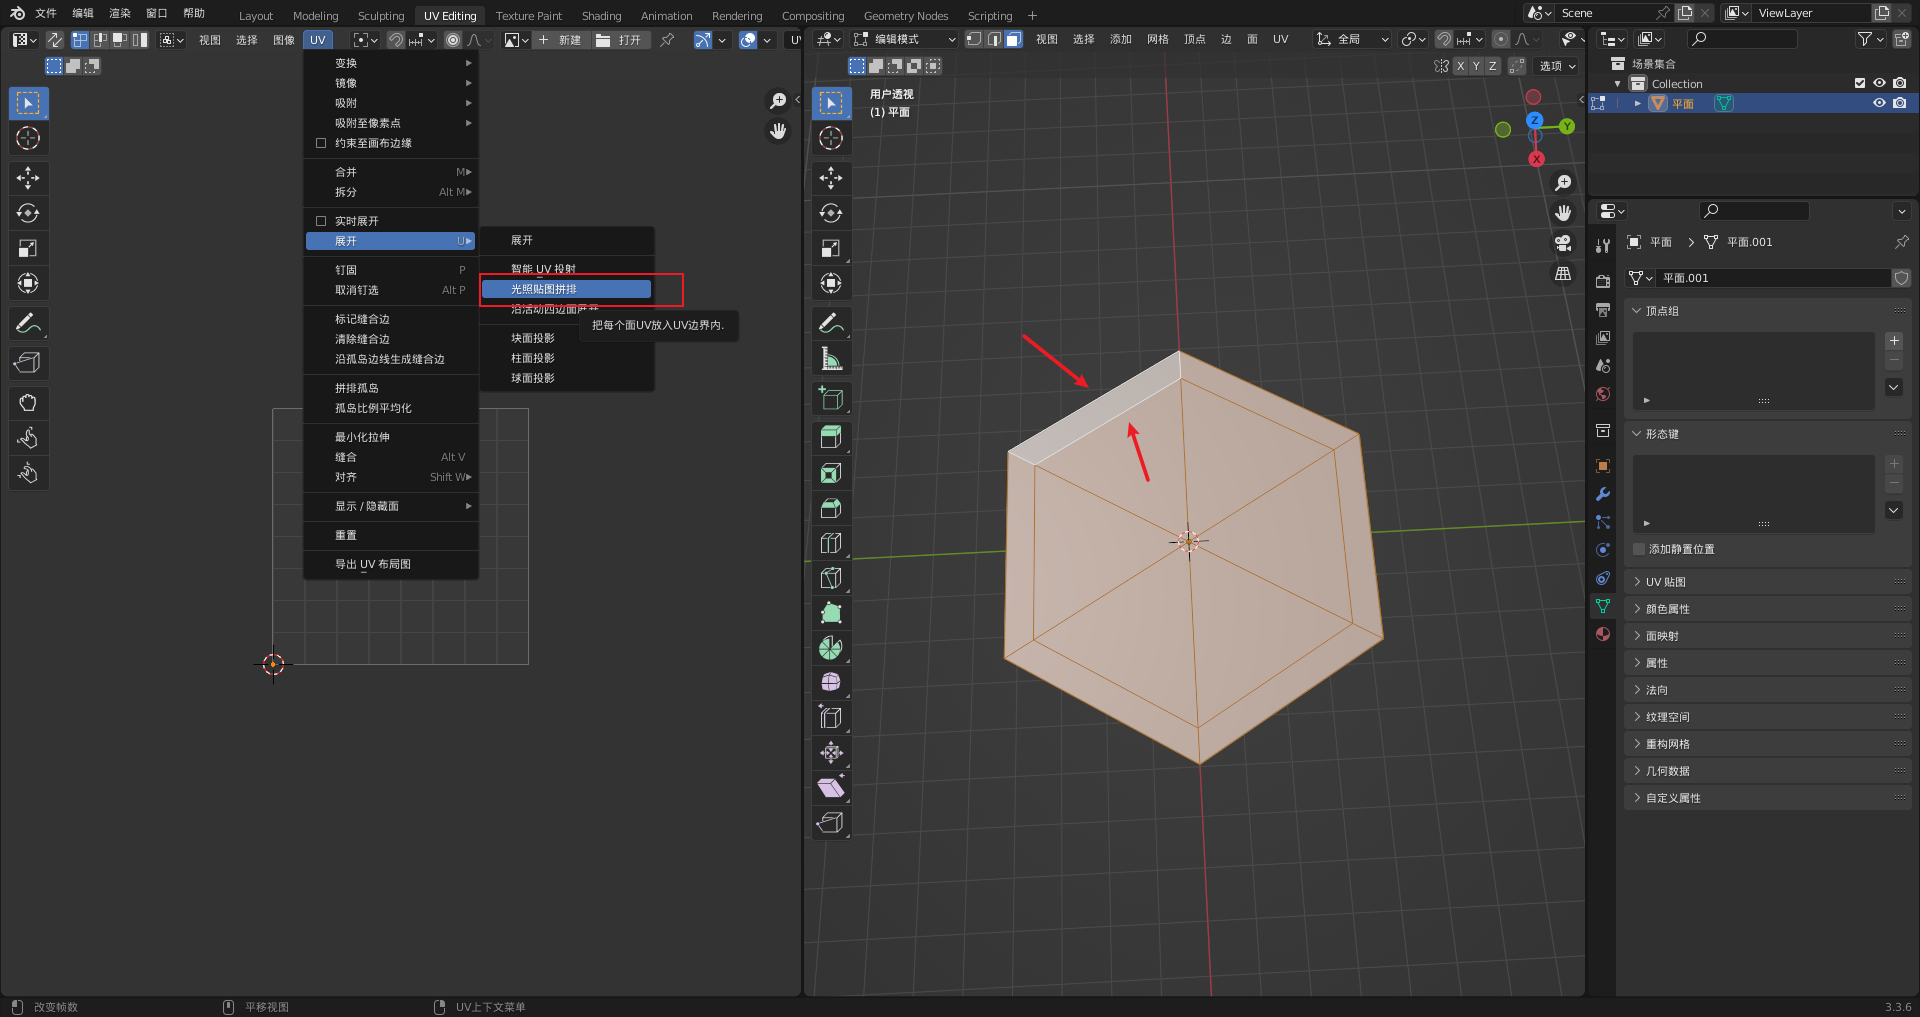Screen dimensions: 1920x1017
Task: Open the Modifiers properties tab (wrench)
Action: 1603,494
